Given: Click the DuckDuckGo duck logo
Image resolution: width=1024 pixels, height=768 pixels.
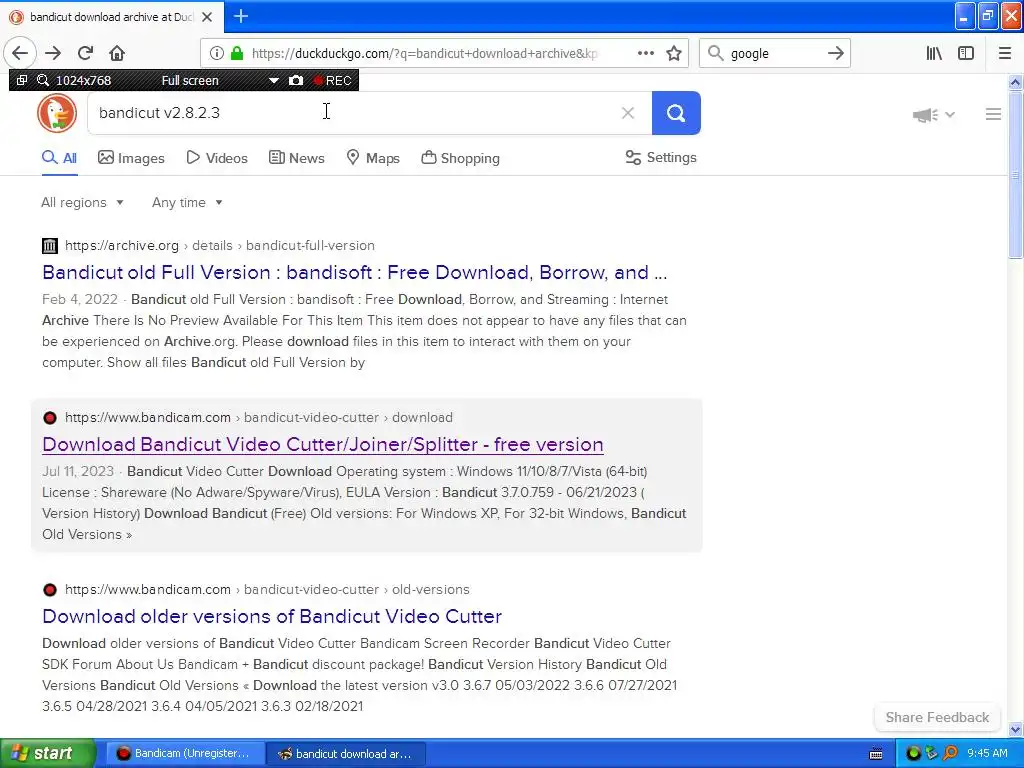Looking at the screenshot, I should click(x=57, y=113).
